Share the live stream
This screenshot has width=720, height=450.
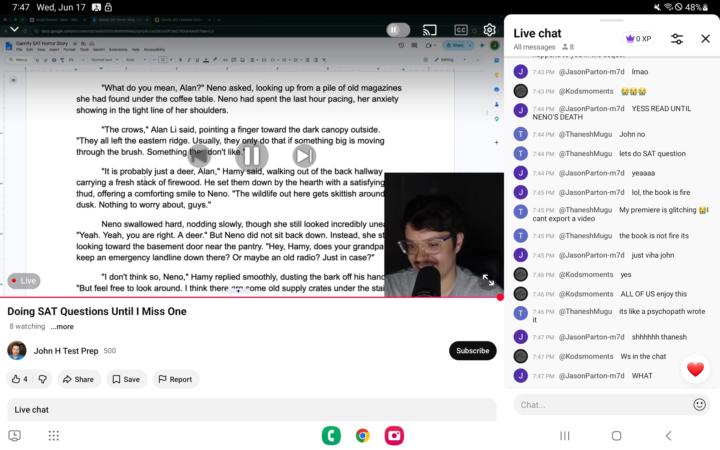pos(79,379)
